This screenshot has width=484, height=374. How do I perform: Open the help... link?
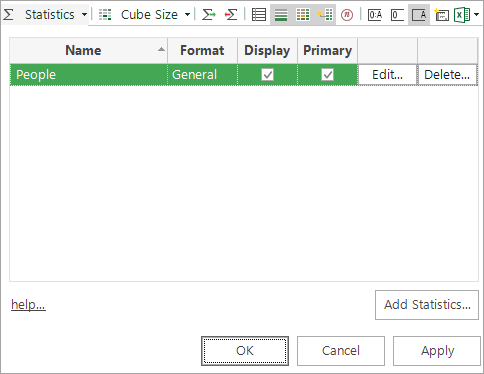(28, 305)
